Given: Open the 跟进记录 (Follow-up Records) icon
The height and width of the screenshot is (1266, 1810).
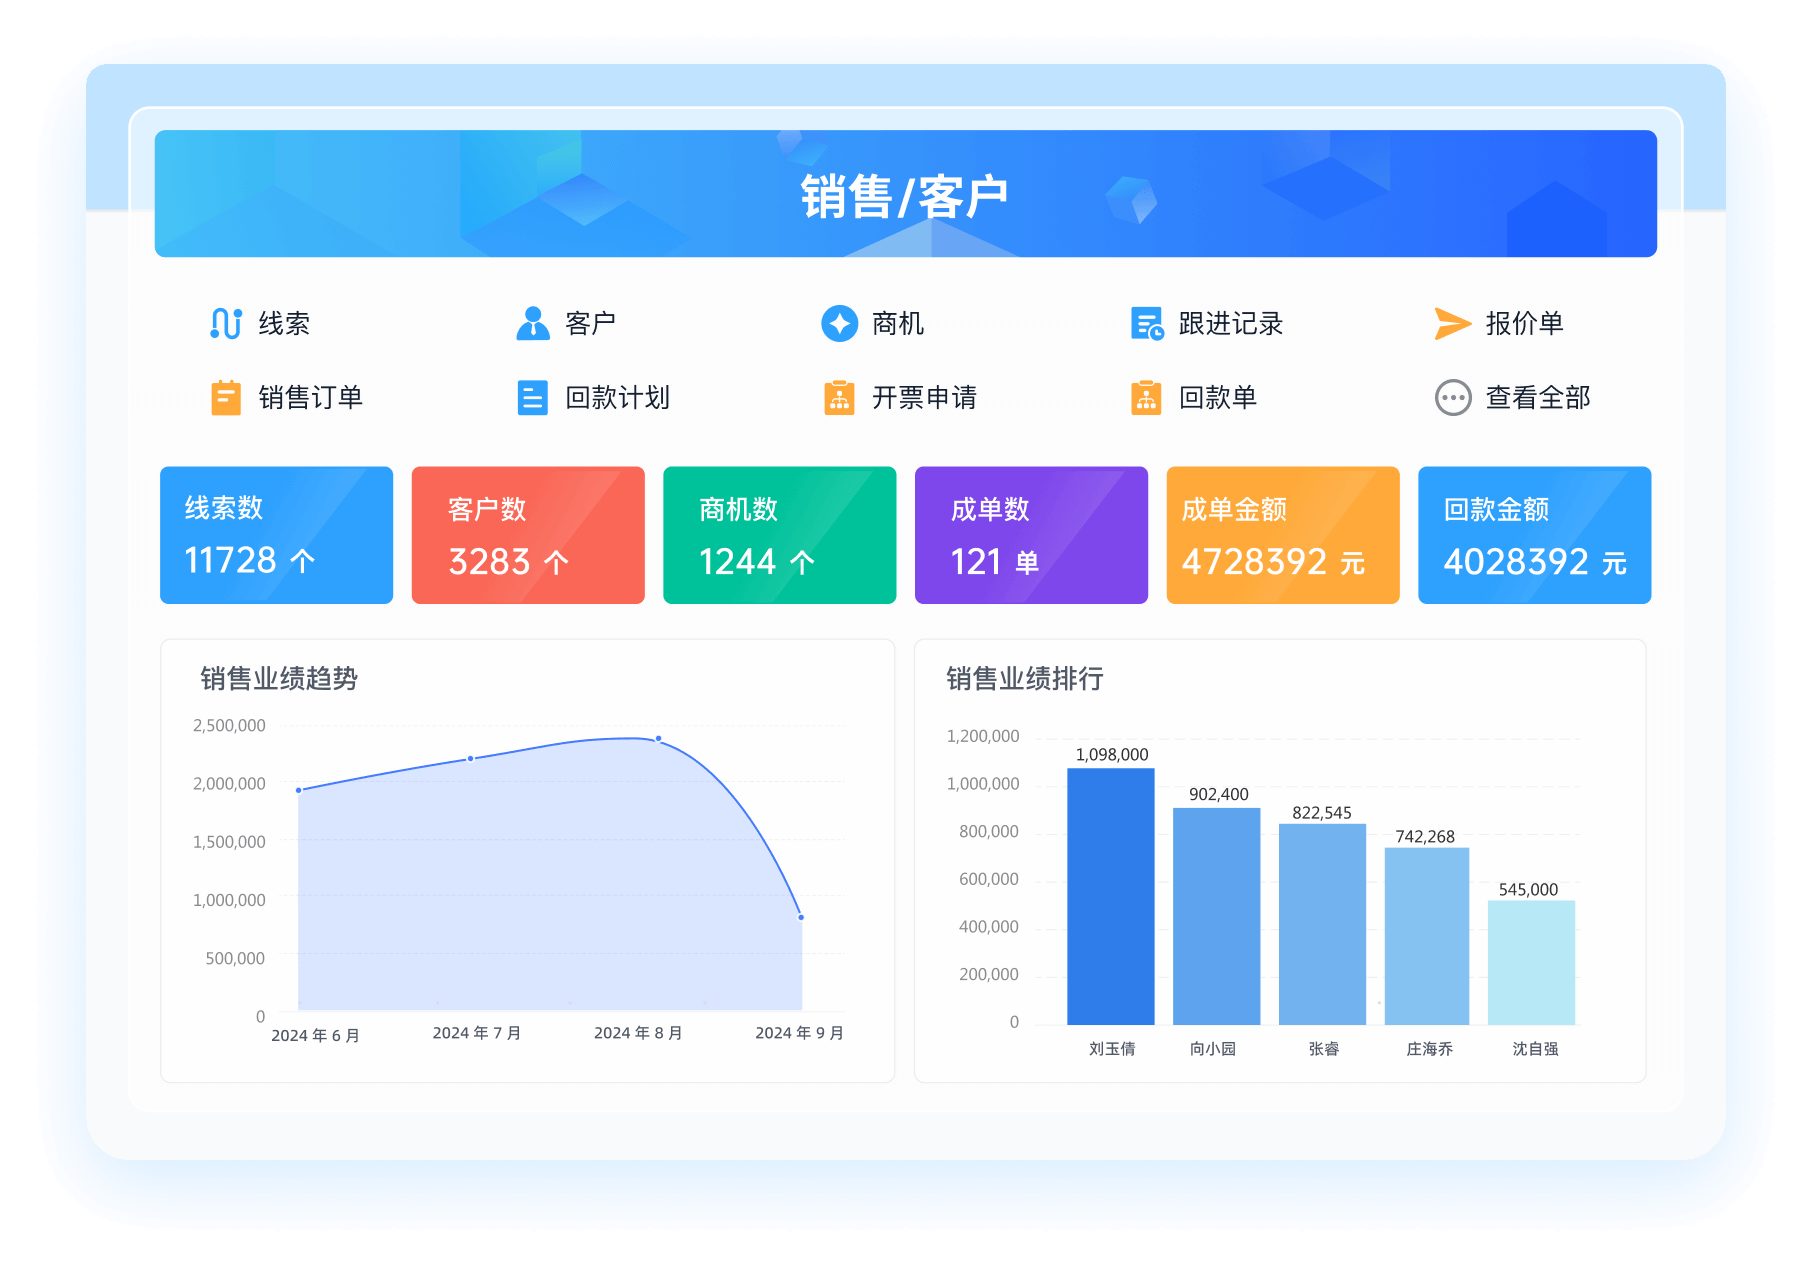Looking at the screenshot, I should point(1147,322).
